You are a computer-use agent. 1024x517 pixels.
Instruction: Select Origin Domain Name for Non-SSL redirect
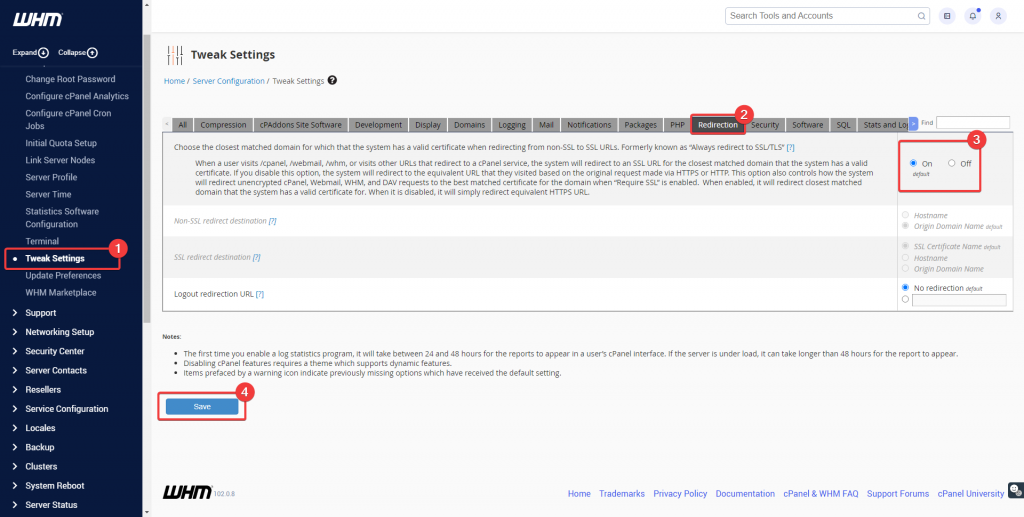[x=905, y=226]
